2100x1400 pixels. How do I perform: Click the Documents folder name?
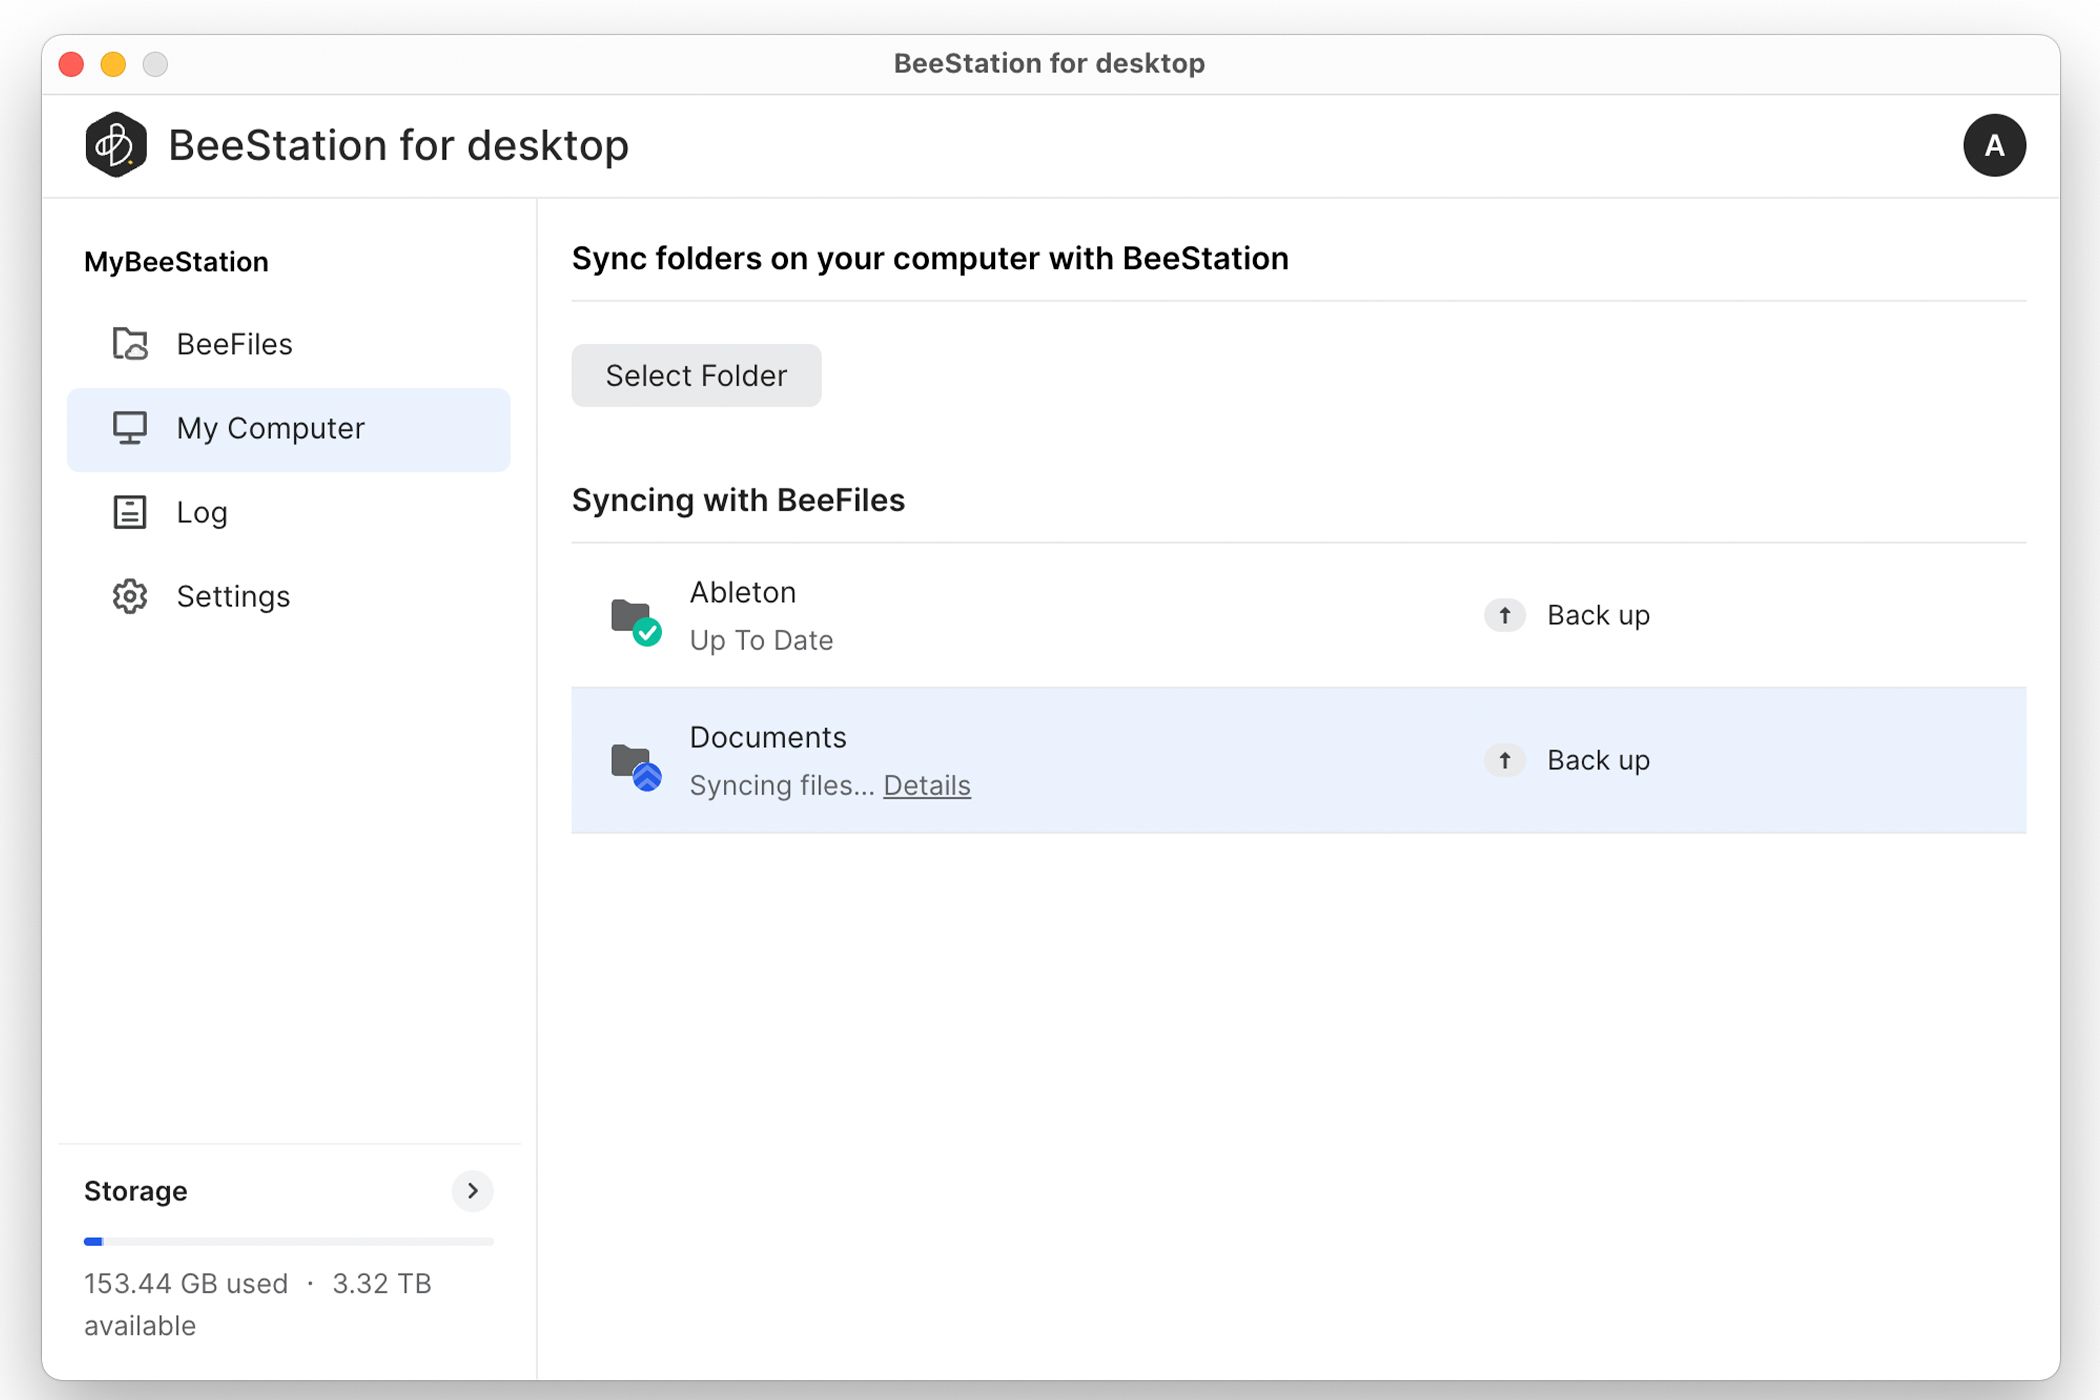click(x=768, y=737)
